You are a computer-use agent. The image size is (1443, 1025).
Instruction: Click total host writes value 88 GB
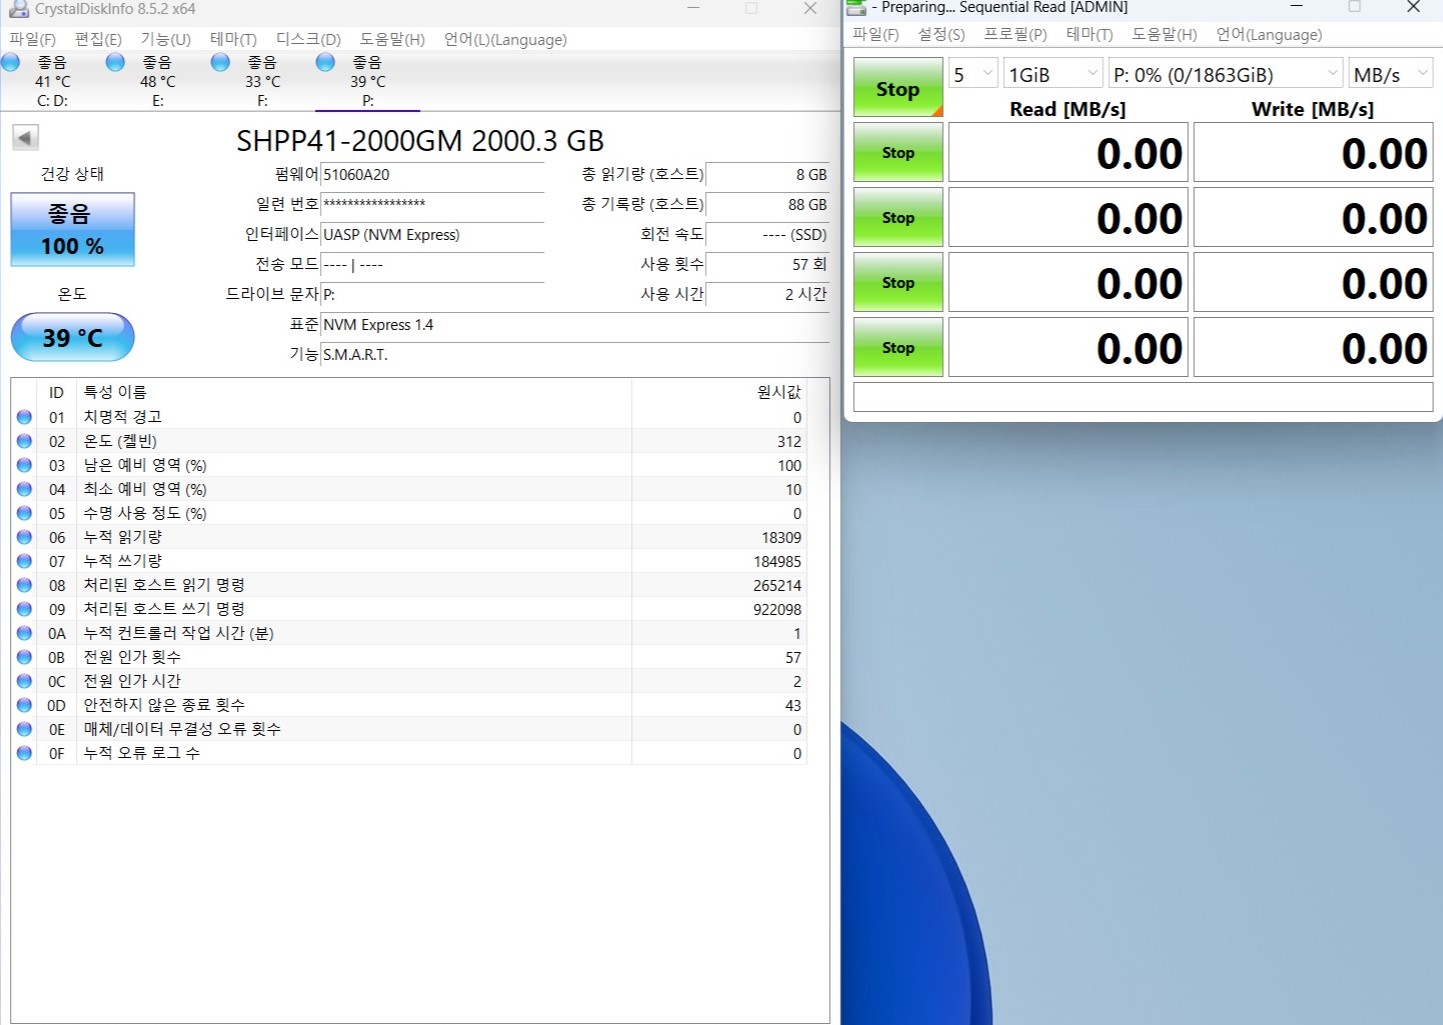(x=767, y=204)
